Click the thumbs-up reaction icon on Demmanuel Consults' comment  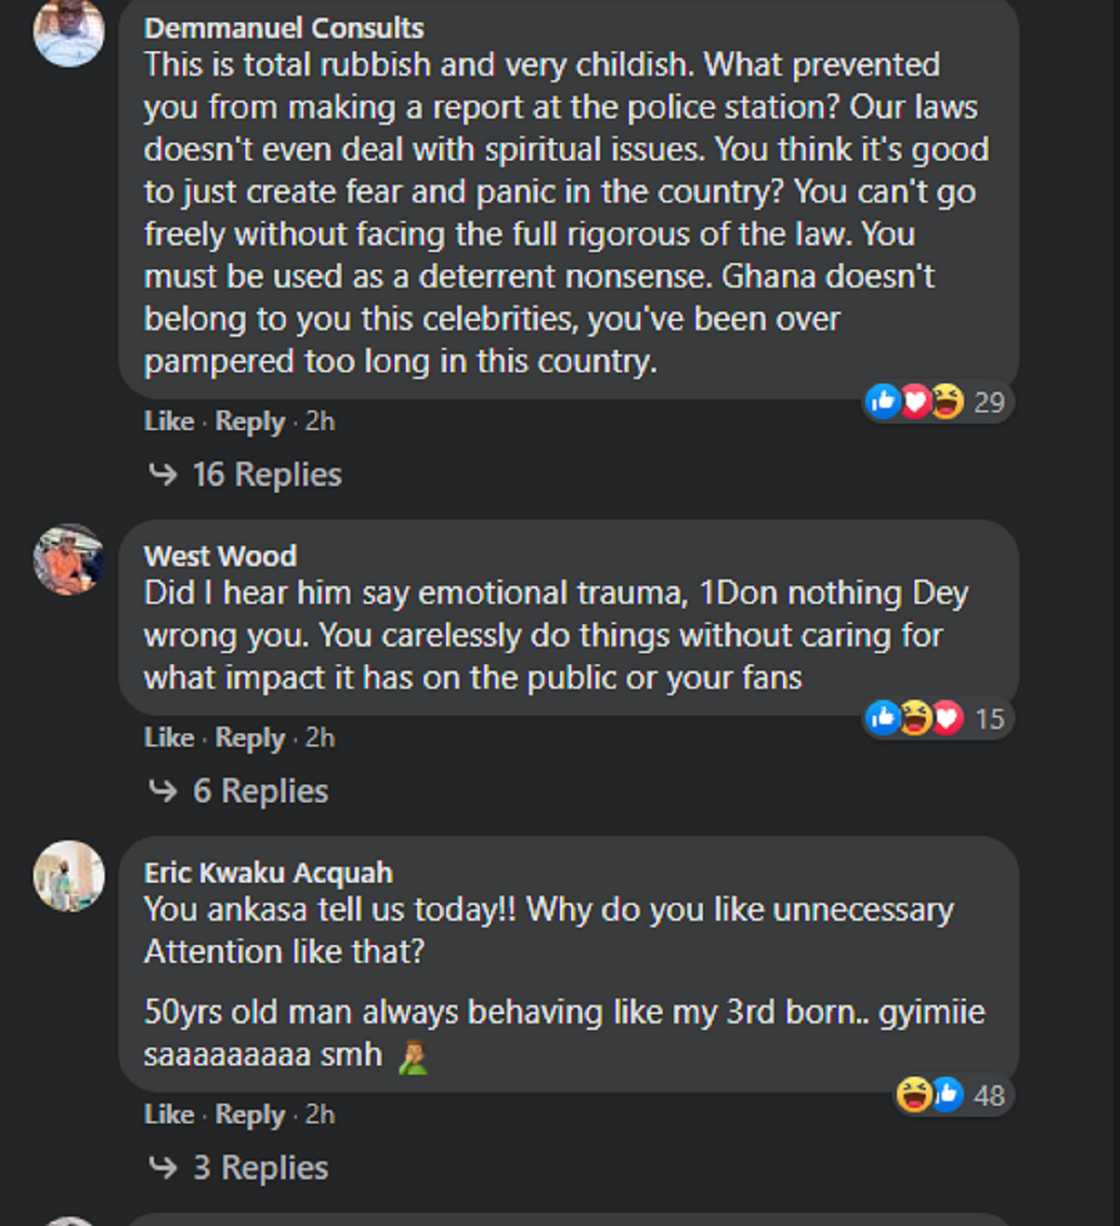(884, 402)
